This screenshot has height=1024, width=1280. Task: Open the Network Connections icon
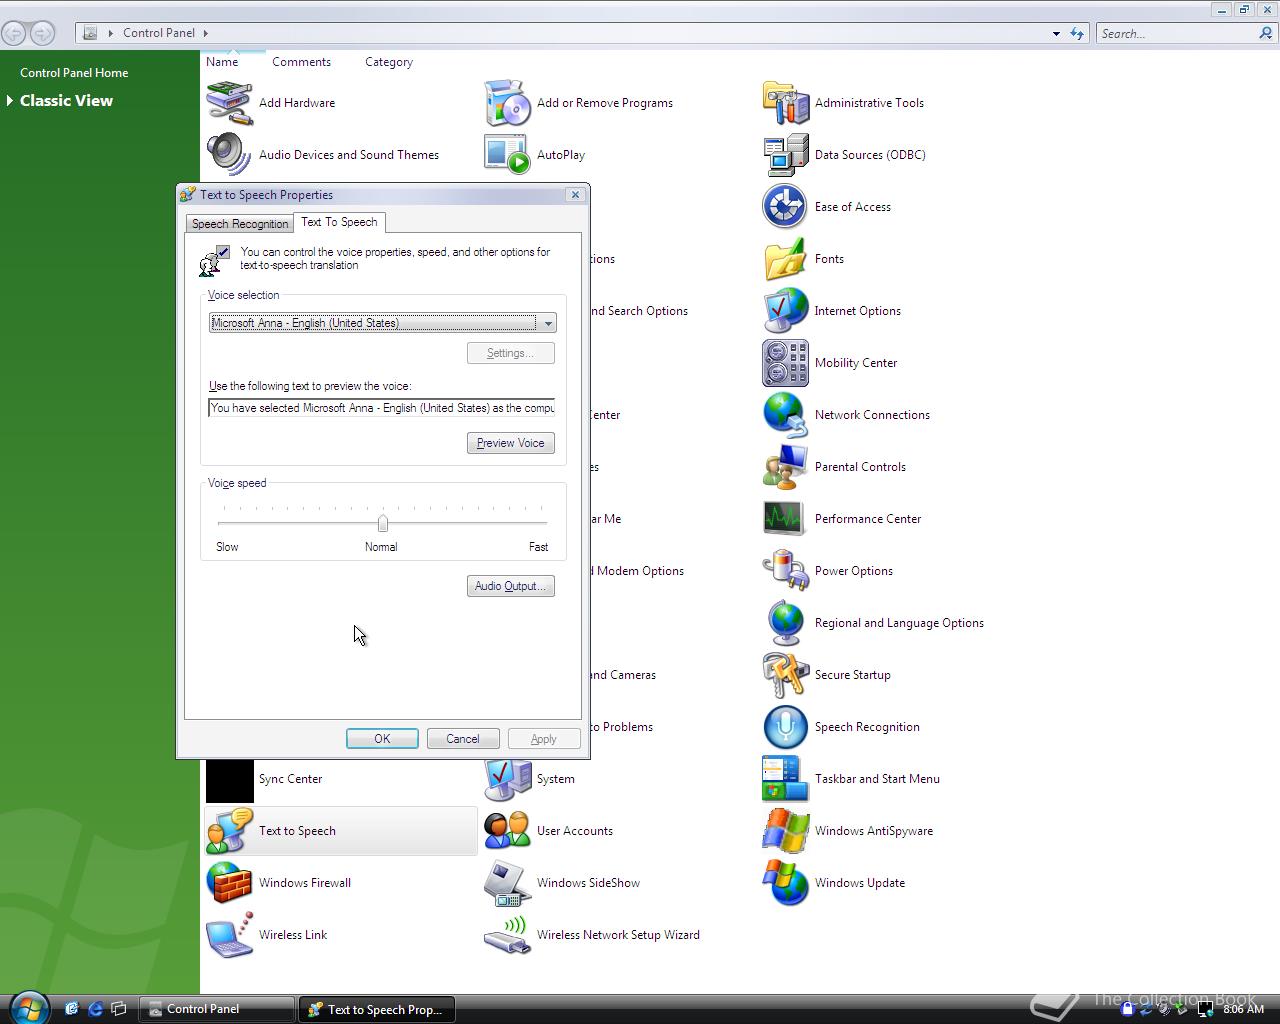click(785, 415)
